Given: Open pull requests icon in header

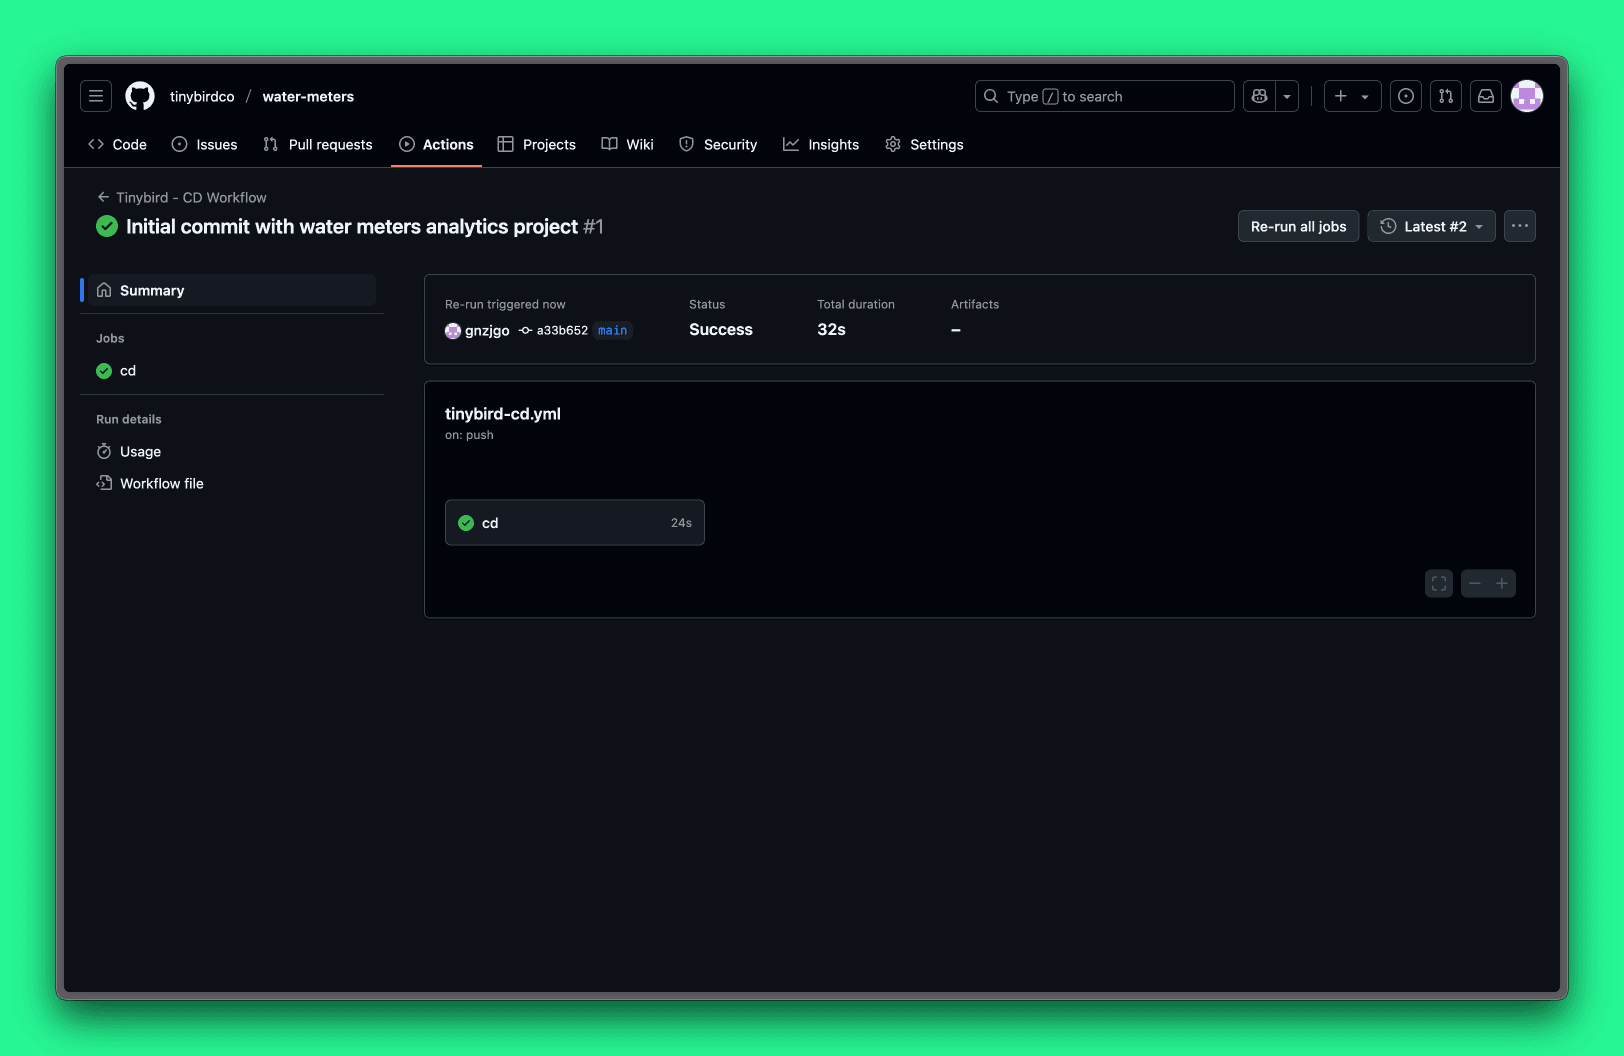Looking at the screenshot, I should pos(1445,96).
